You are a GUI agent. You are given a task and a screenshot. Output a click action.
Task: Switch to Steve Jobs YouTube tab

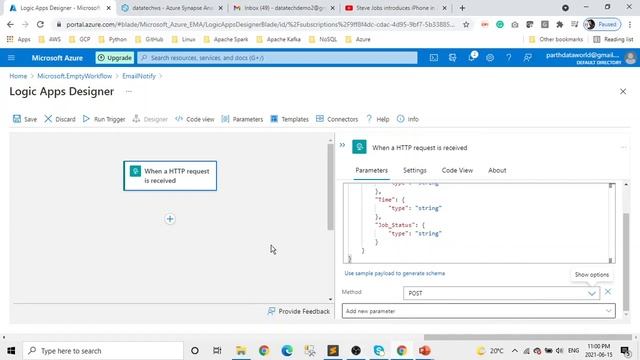pyautogui.click(x=395, y=8)
